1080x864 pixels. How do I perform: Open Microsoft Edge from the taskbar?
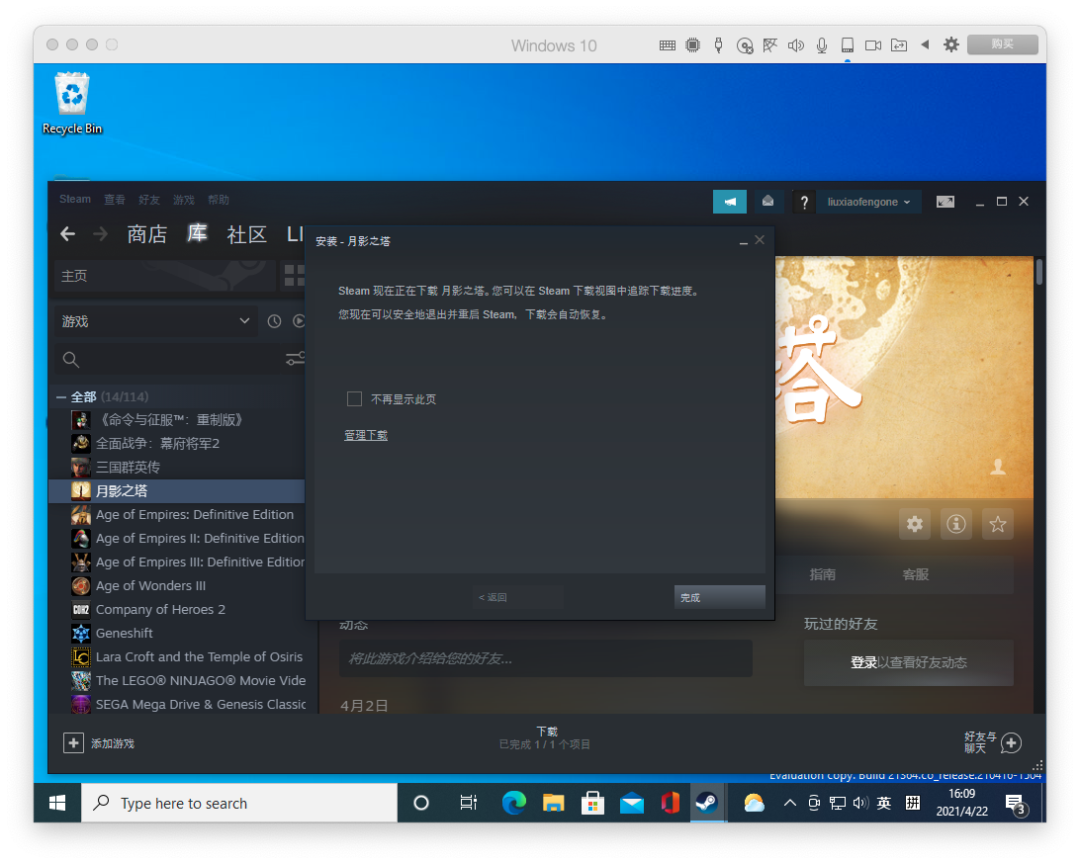[514, 803]
